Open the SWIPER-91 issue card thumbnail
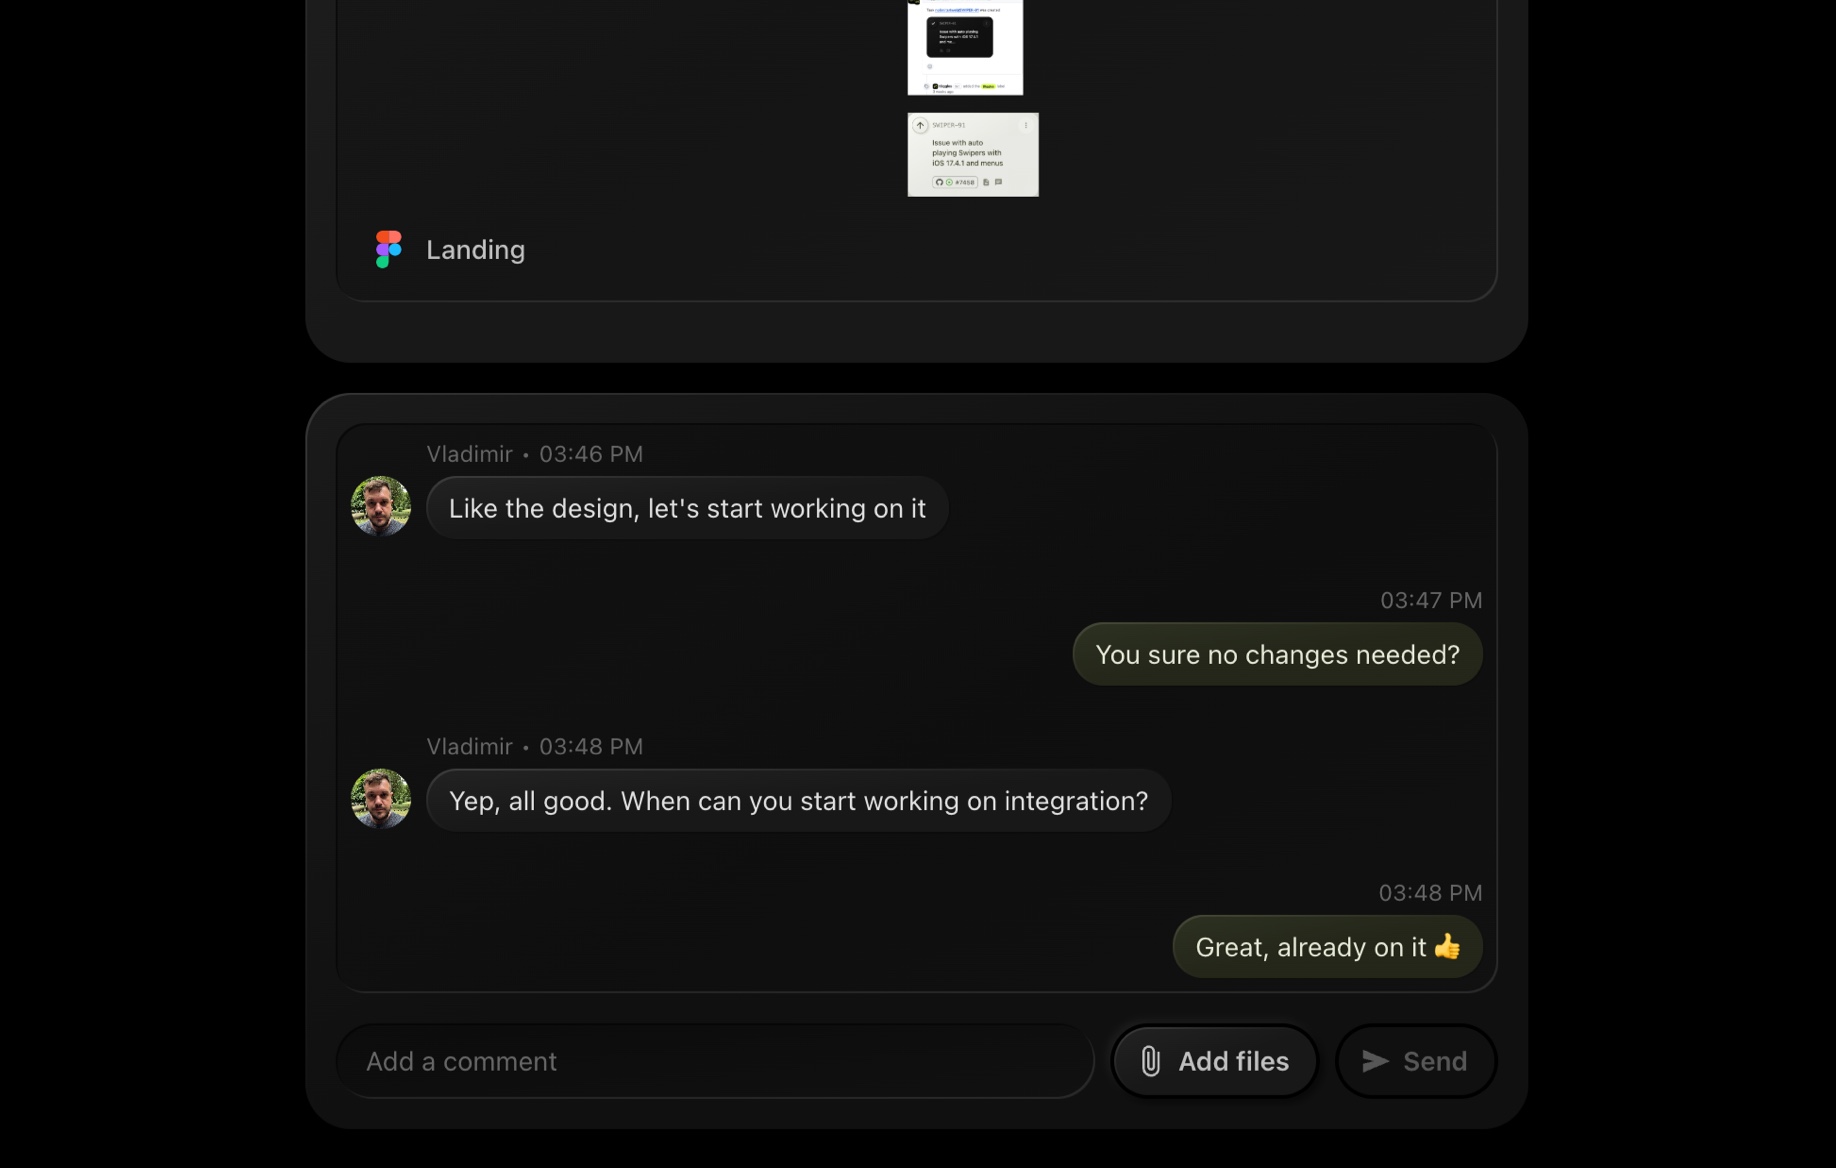1836x1168 pixels. click(972, 155)
